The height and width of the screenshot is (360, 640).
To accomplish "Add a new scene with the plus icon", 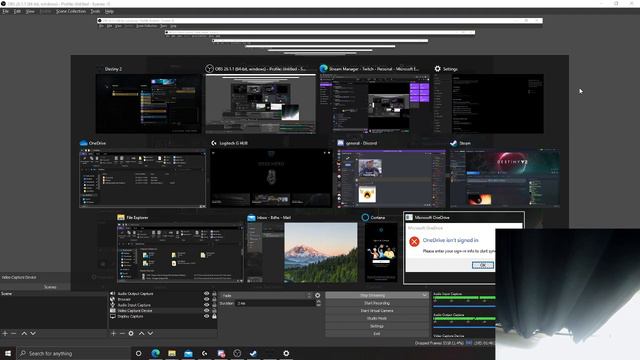I will click(x=5, y=333).
